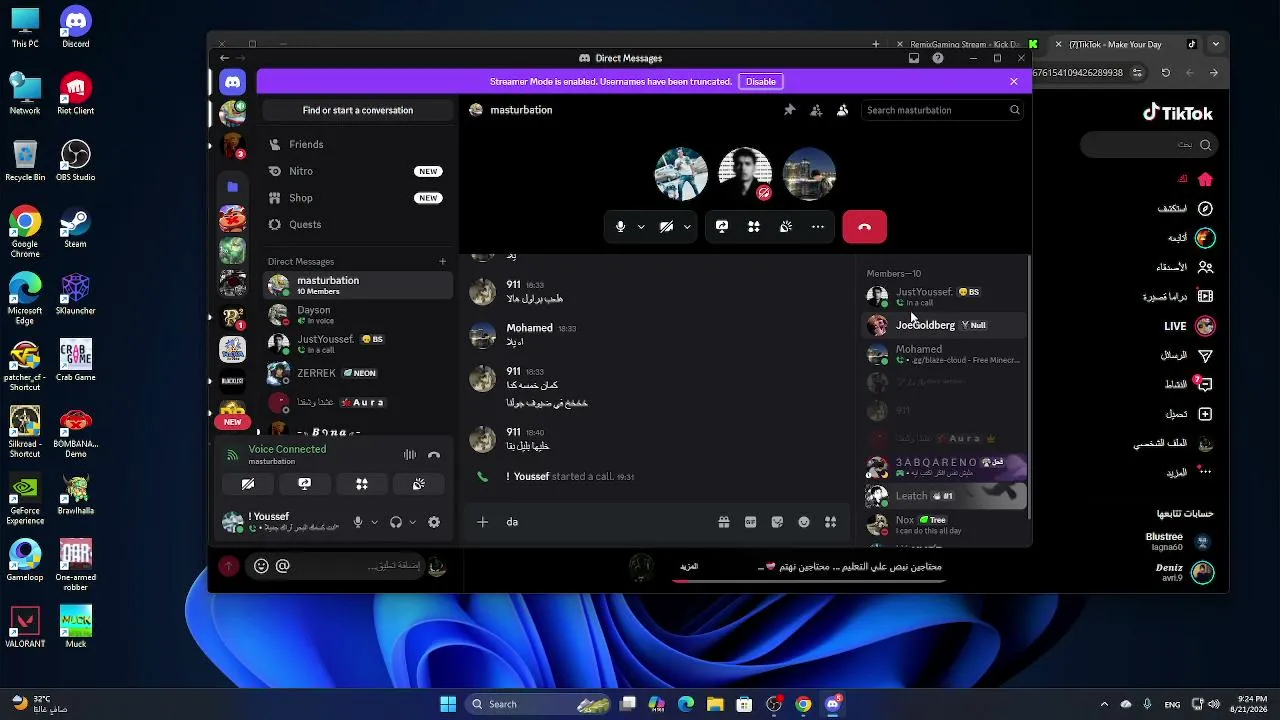Go to the Friends page
Screen dimensions: 1280x720
358,144
